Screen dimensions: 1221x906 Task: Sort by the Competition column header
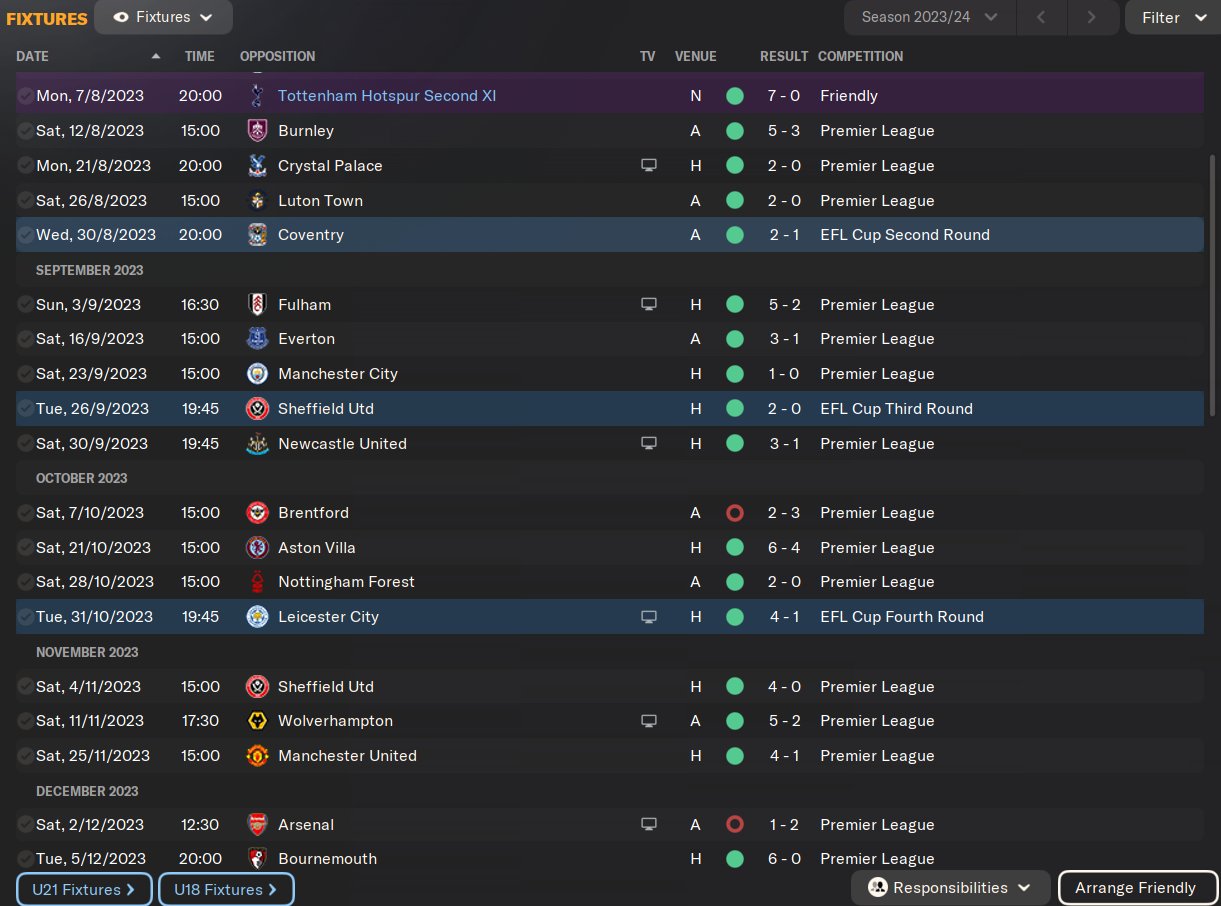[860, 56]
